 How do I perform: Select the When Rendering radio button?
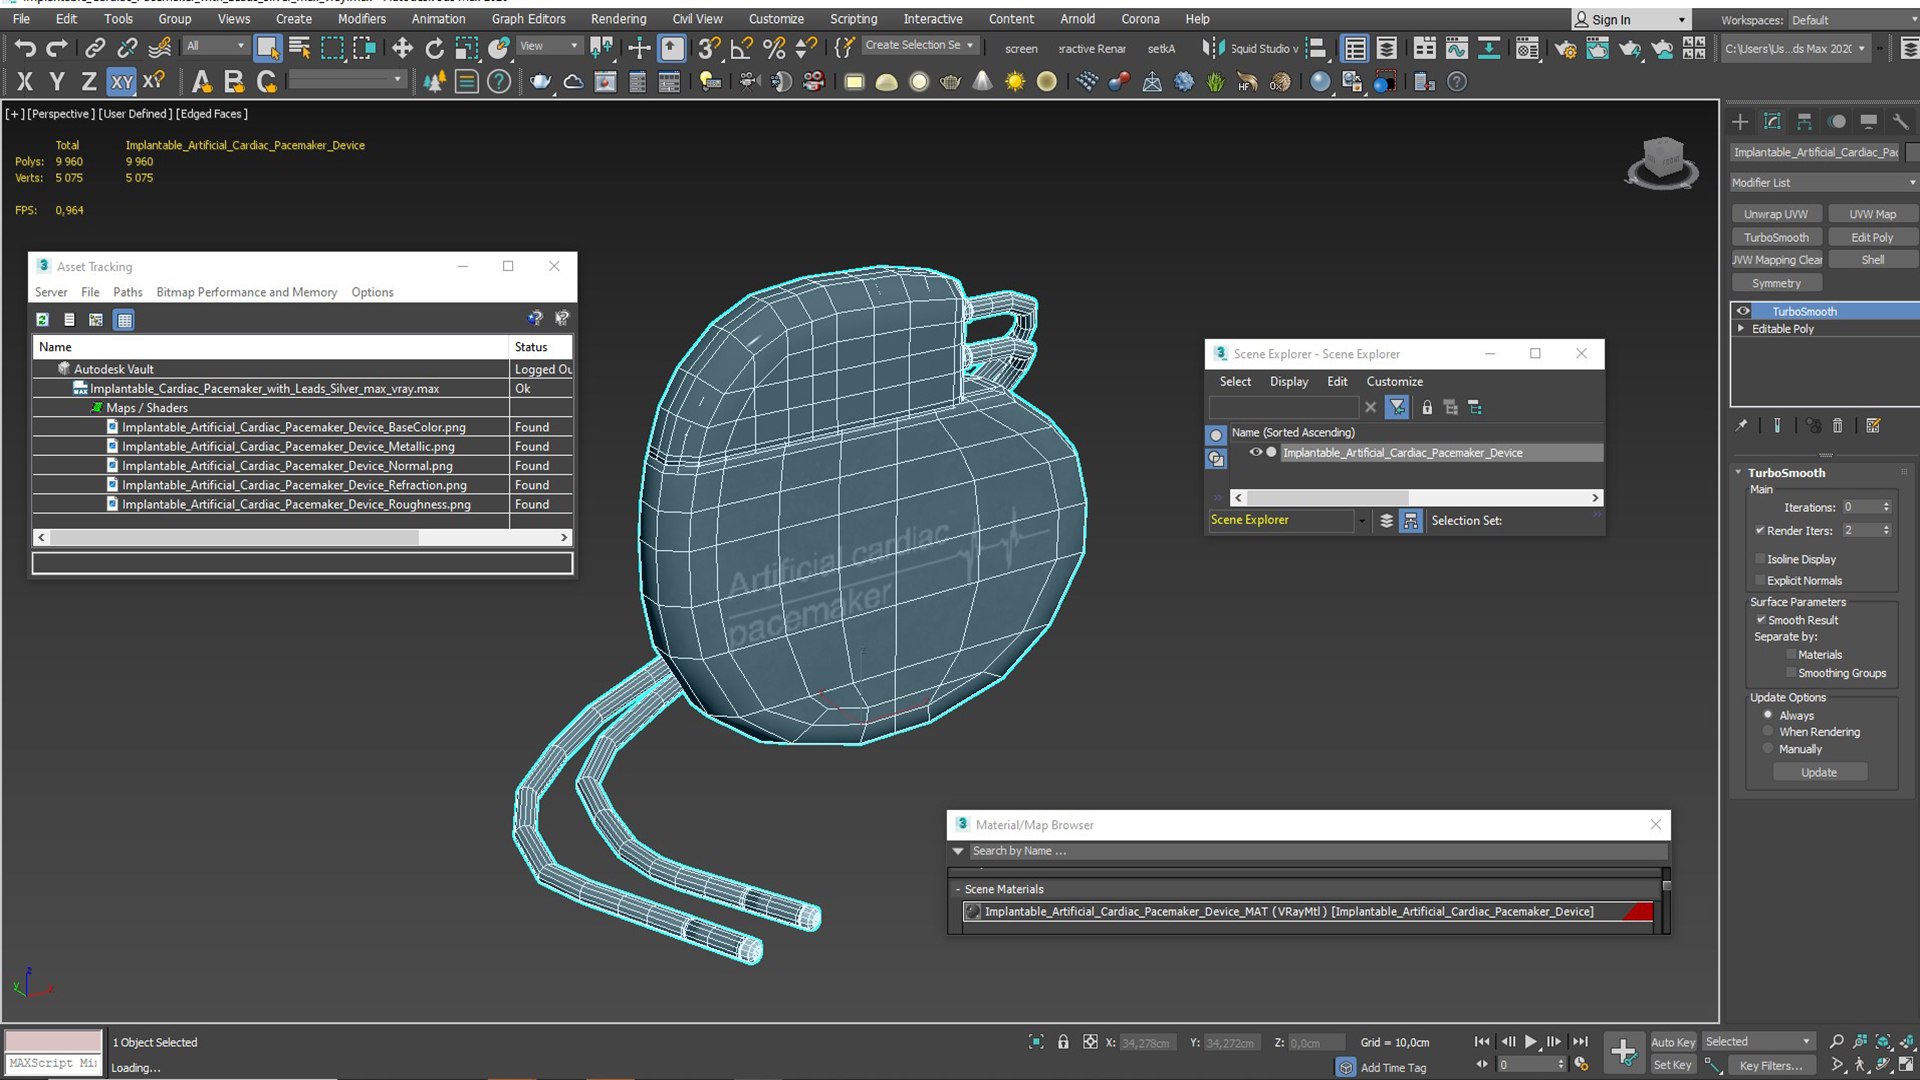pos(1768,732)
